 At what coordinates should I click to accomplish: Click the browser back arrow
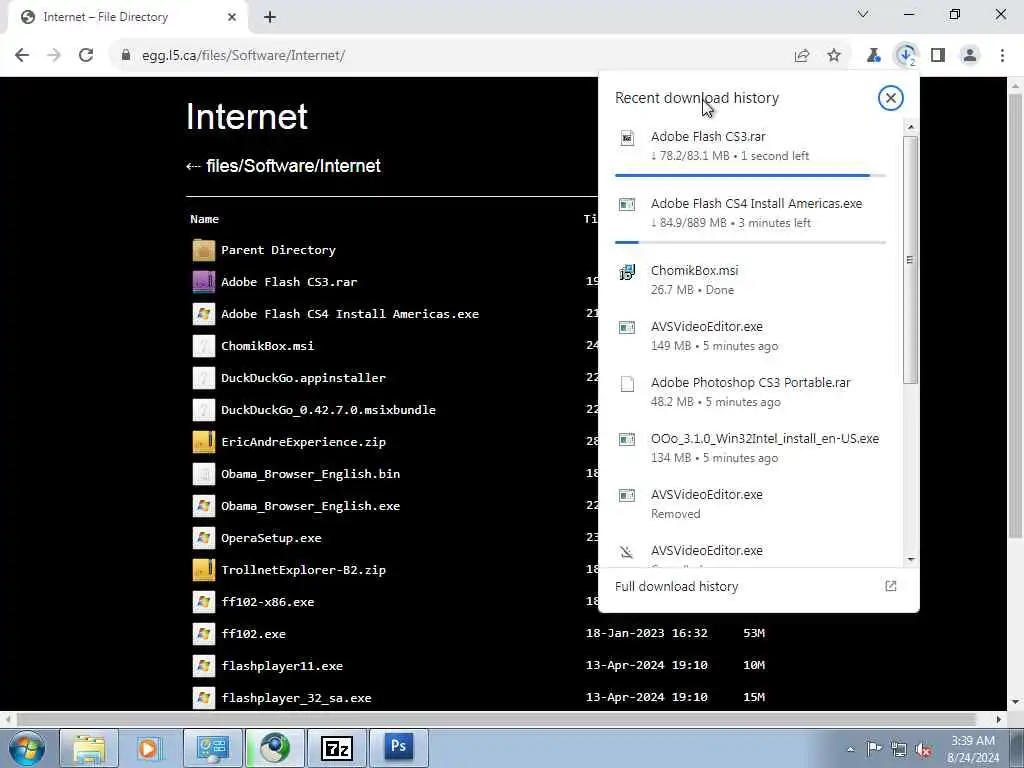point(22,56)
